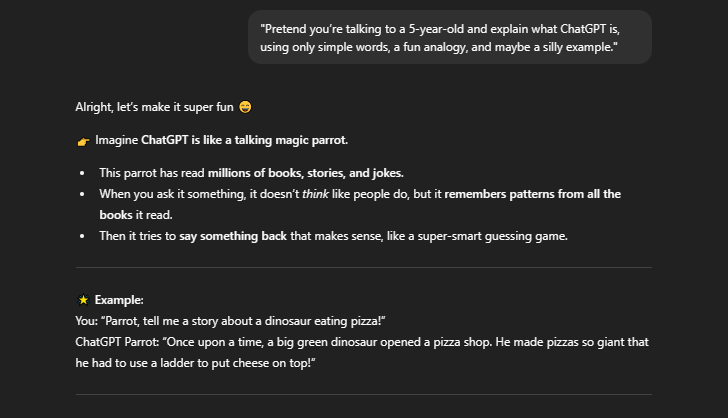Click the pointing hand emoji before 'Imagine'

83,141
